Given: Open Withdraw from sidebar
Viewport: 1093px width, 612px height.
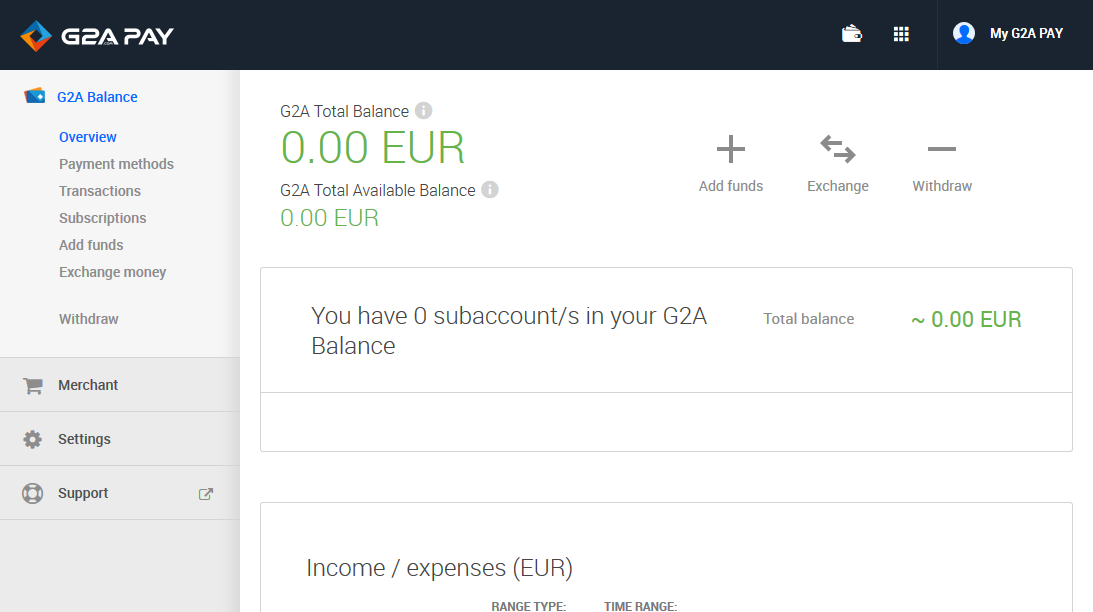Looking at the screenshot, I should pos(89,319).
